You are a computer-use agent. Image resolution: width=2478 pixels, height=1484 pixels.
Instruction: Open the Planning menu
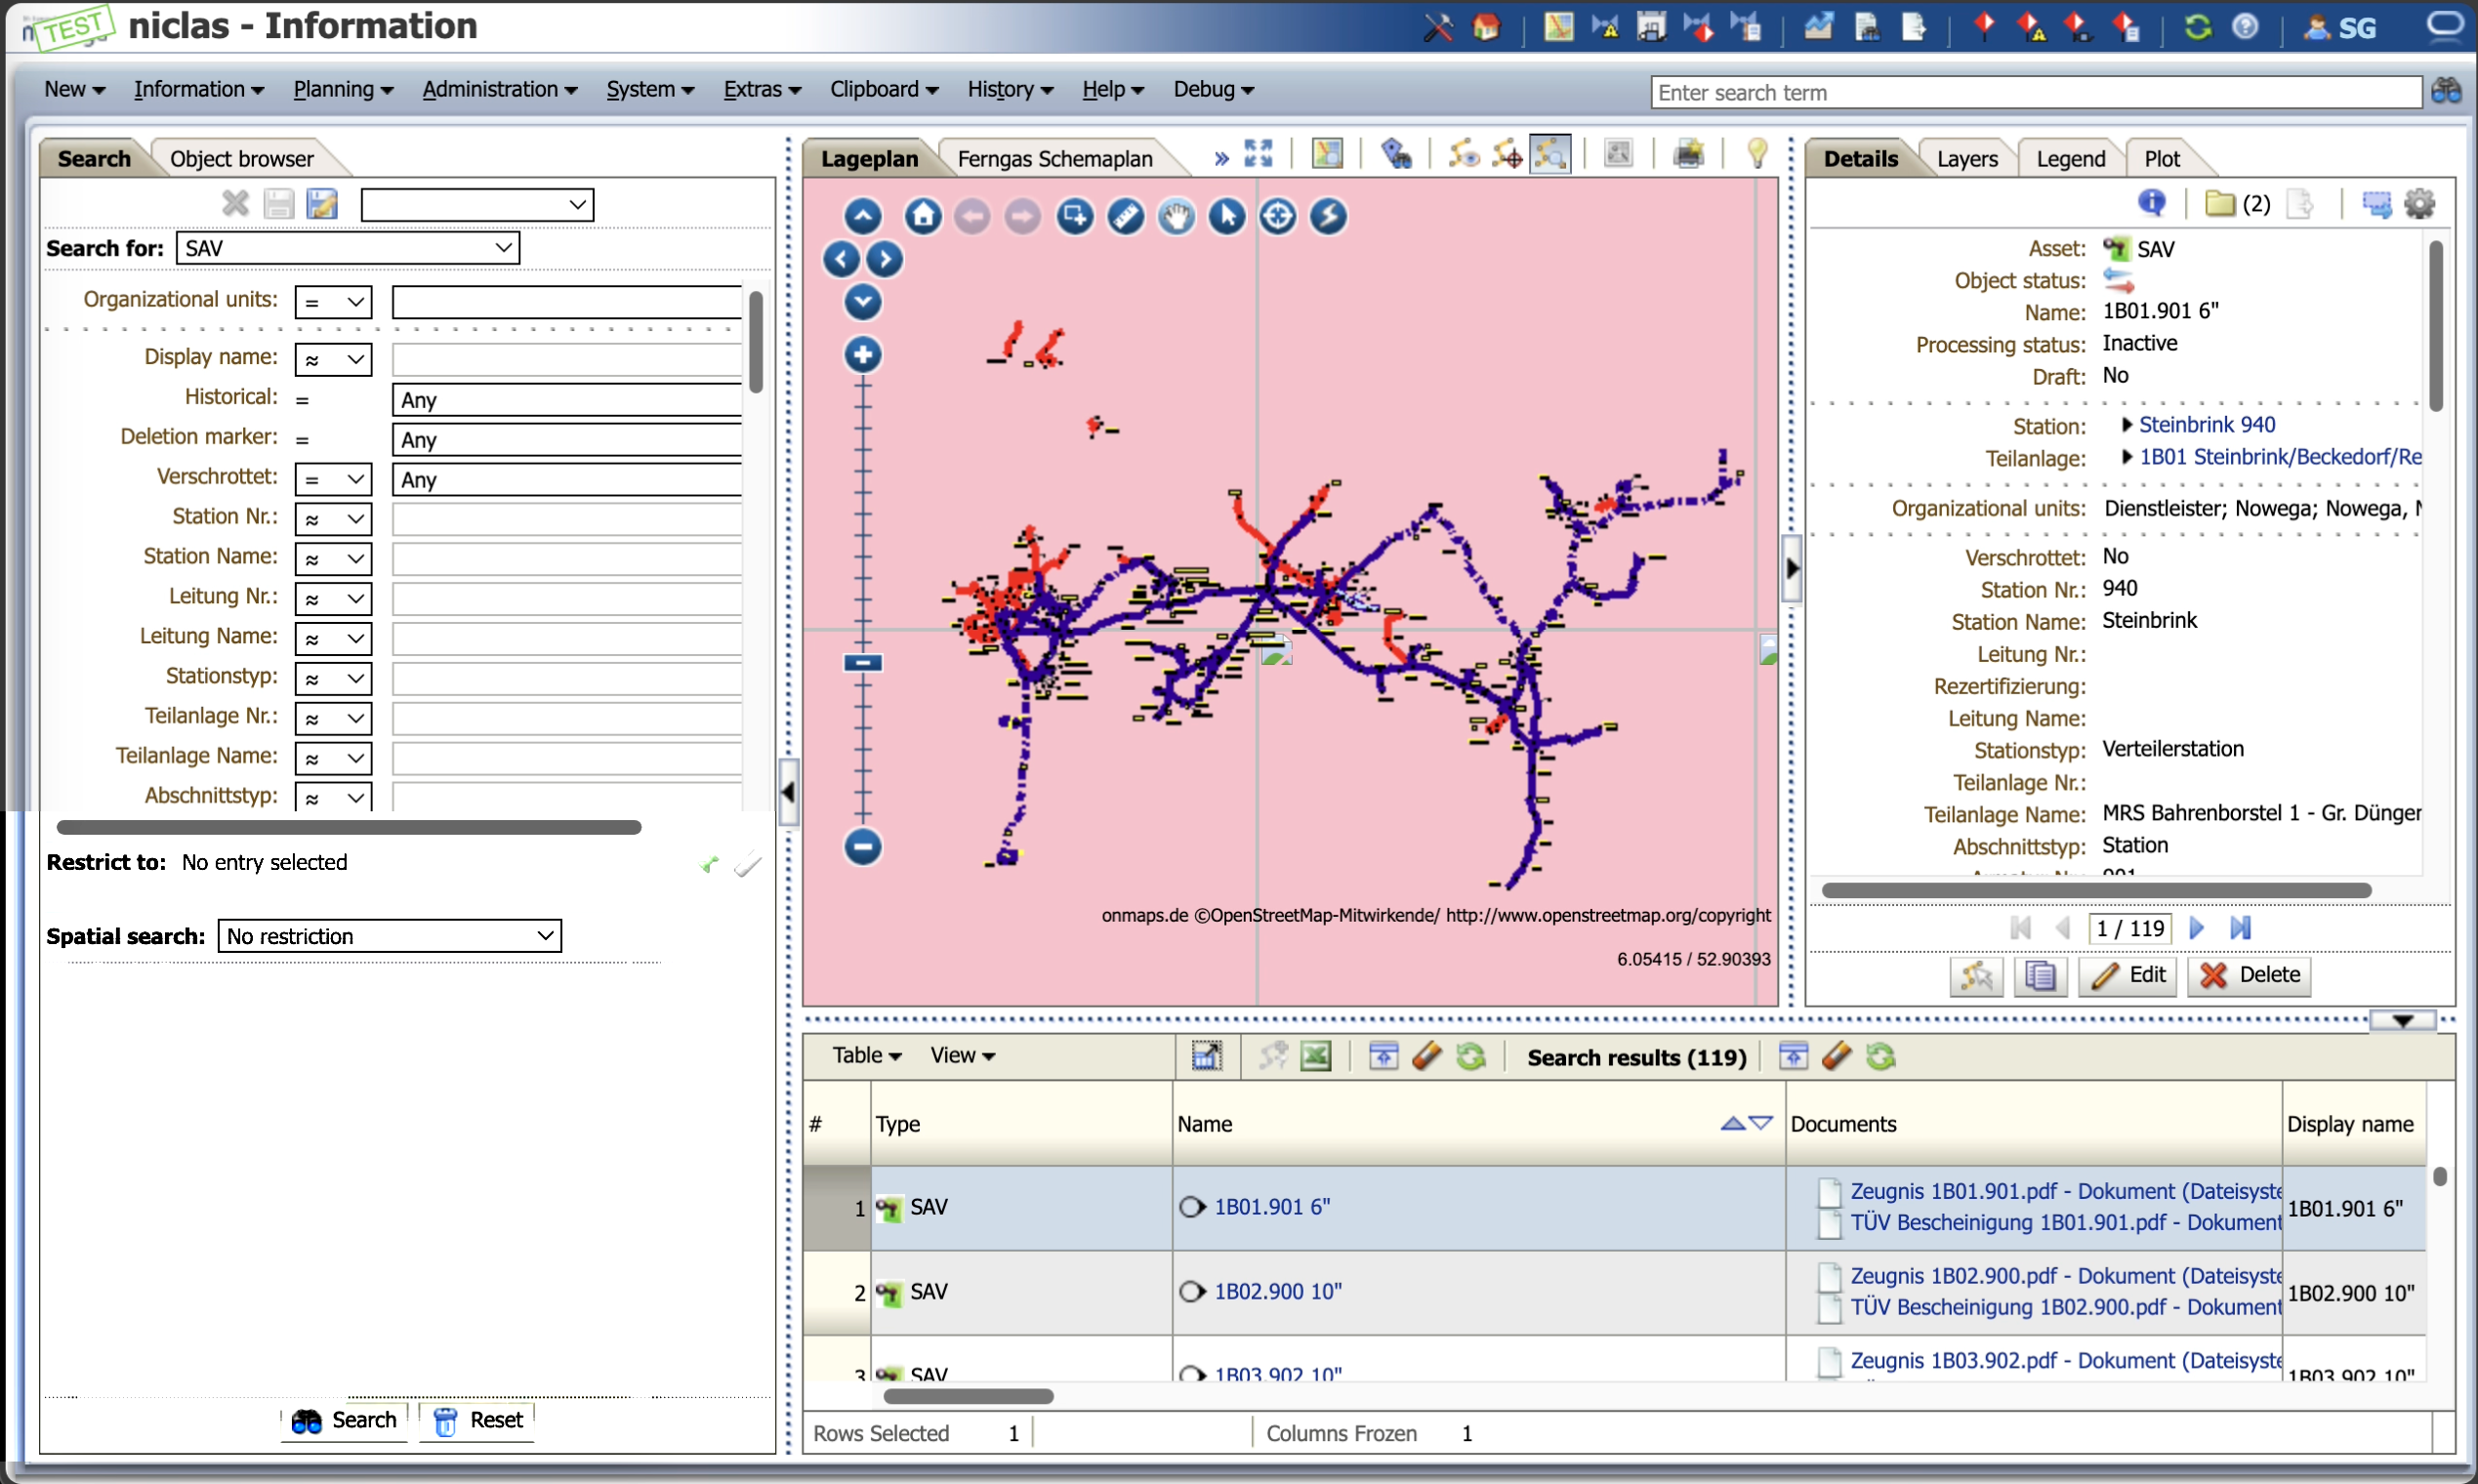coord(342,90)
